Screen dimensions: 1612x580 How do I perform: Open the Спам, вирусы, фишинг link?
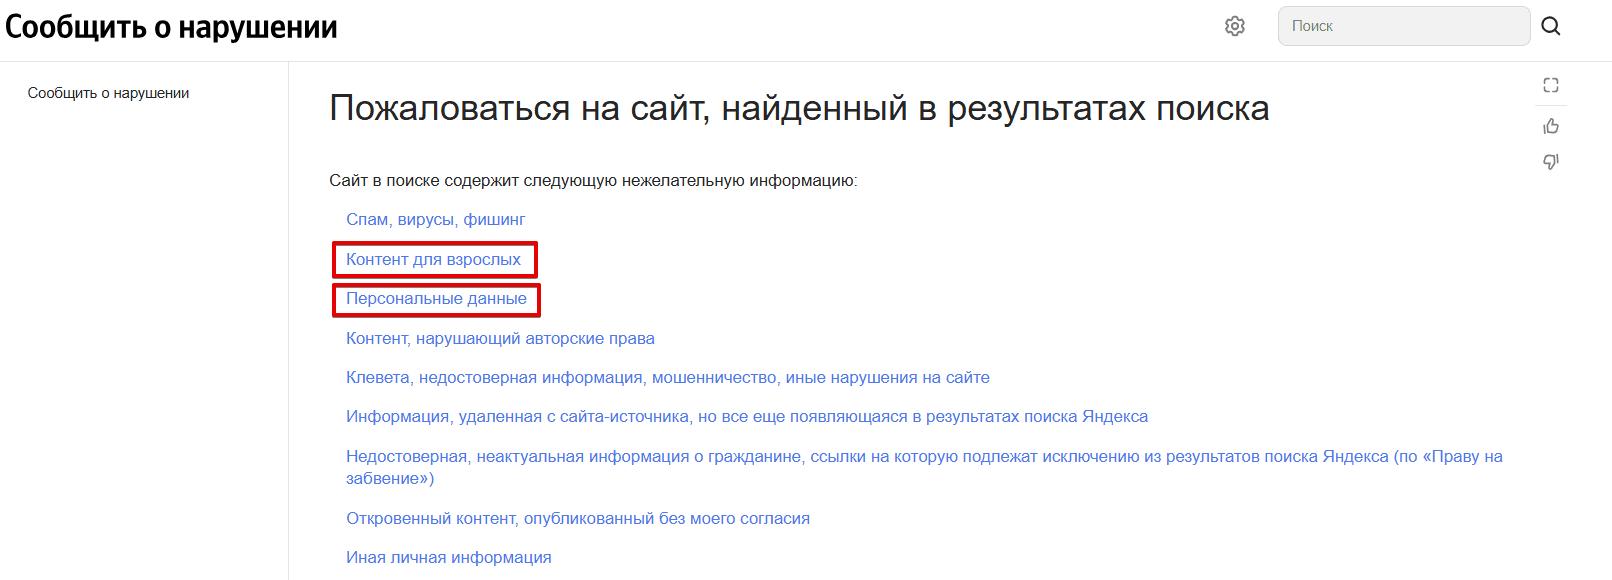tap(435, 220)
